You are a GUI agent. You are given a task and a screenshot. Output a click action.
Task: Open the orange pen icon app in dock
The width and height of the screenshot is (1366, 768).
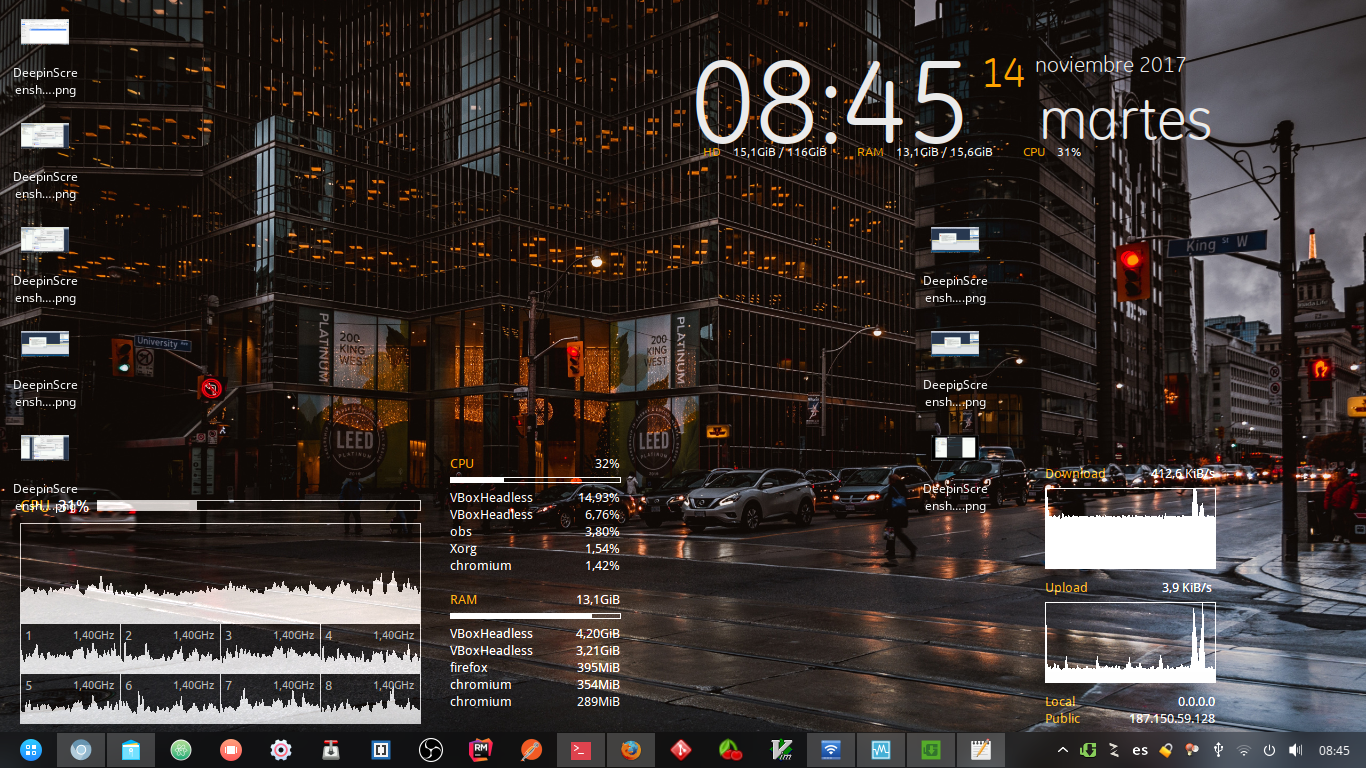point(531,750)
